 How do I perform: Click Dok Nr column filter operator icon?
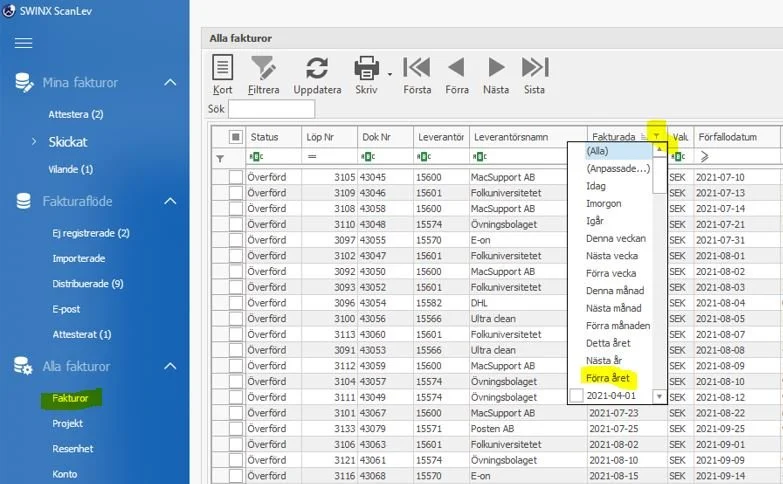[x=368, y=156]
